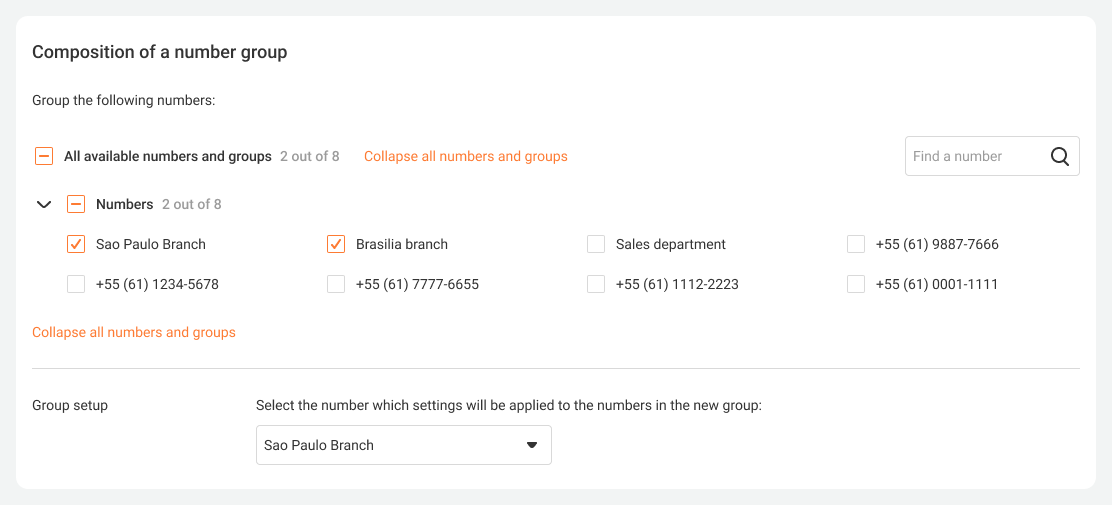This screenshot has height=505, width=1112.
Task: Click the Brasilia branch label
Action: click(402, 244)
